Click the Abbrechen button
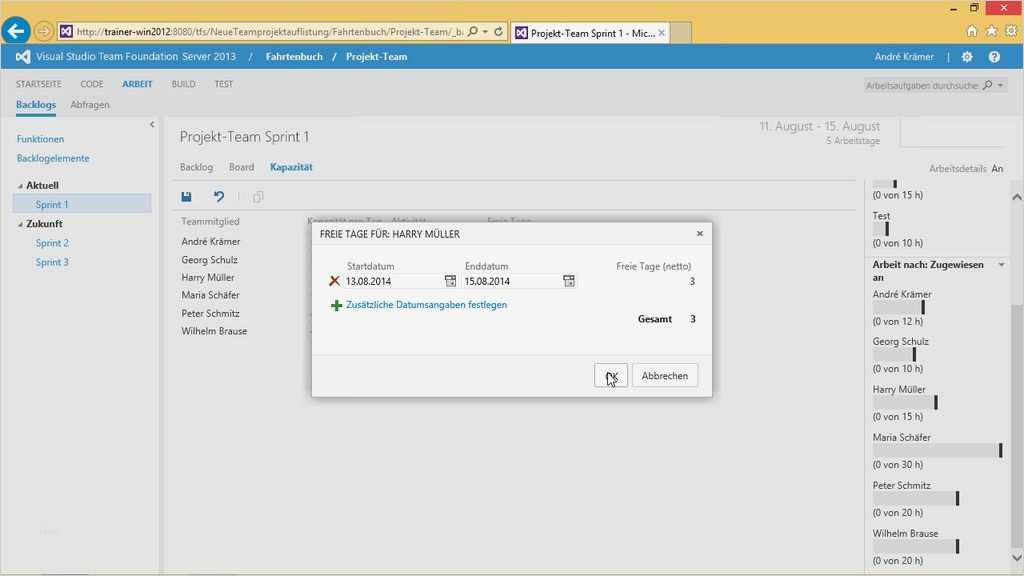The width and height of the screenshot is (1024, 576). click(x=664, y=376)
